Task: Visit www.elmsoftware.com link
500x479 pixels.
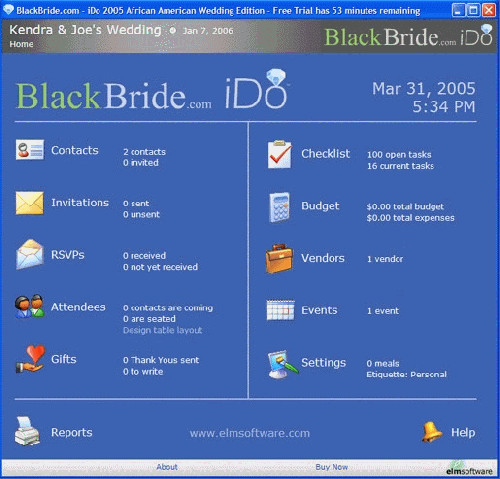Action: pos(250,433)
